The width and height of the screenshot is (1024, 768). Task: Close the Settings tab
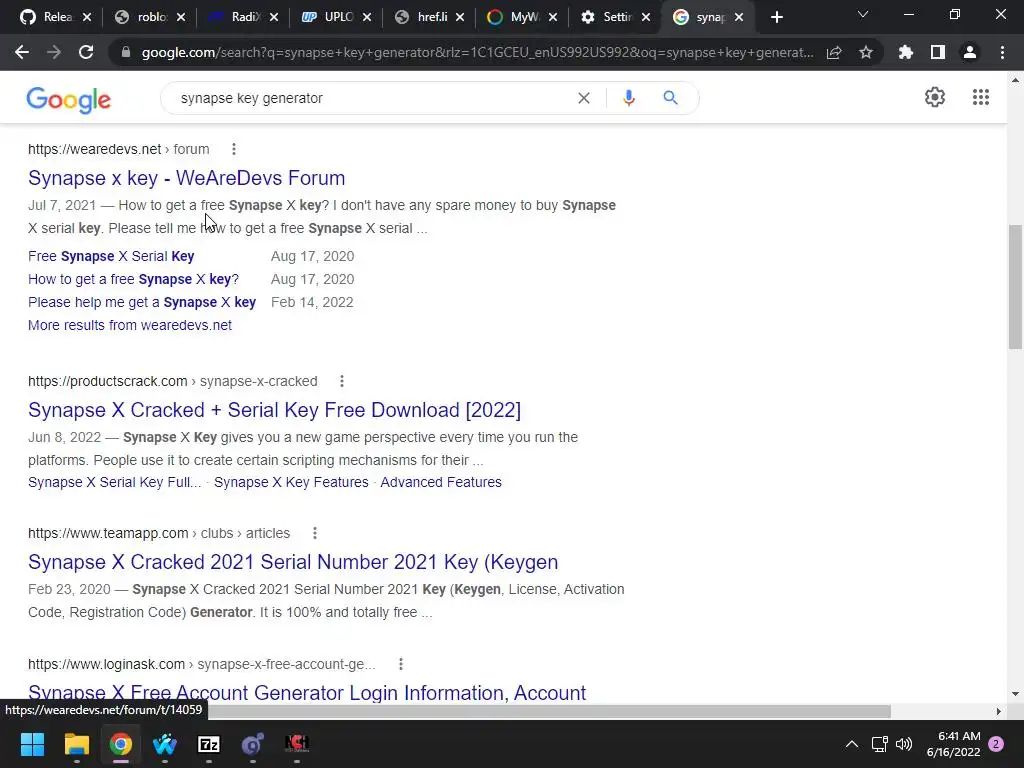646,17
